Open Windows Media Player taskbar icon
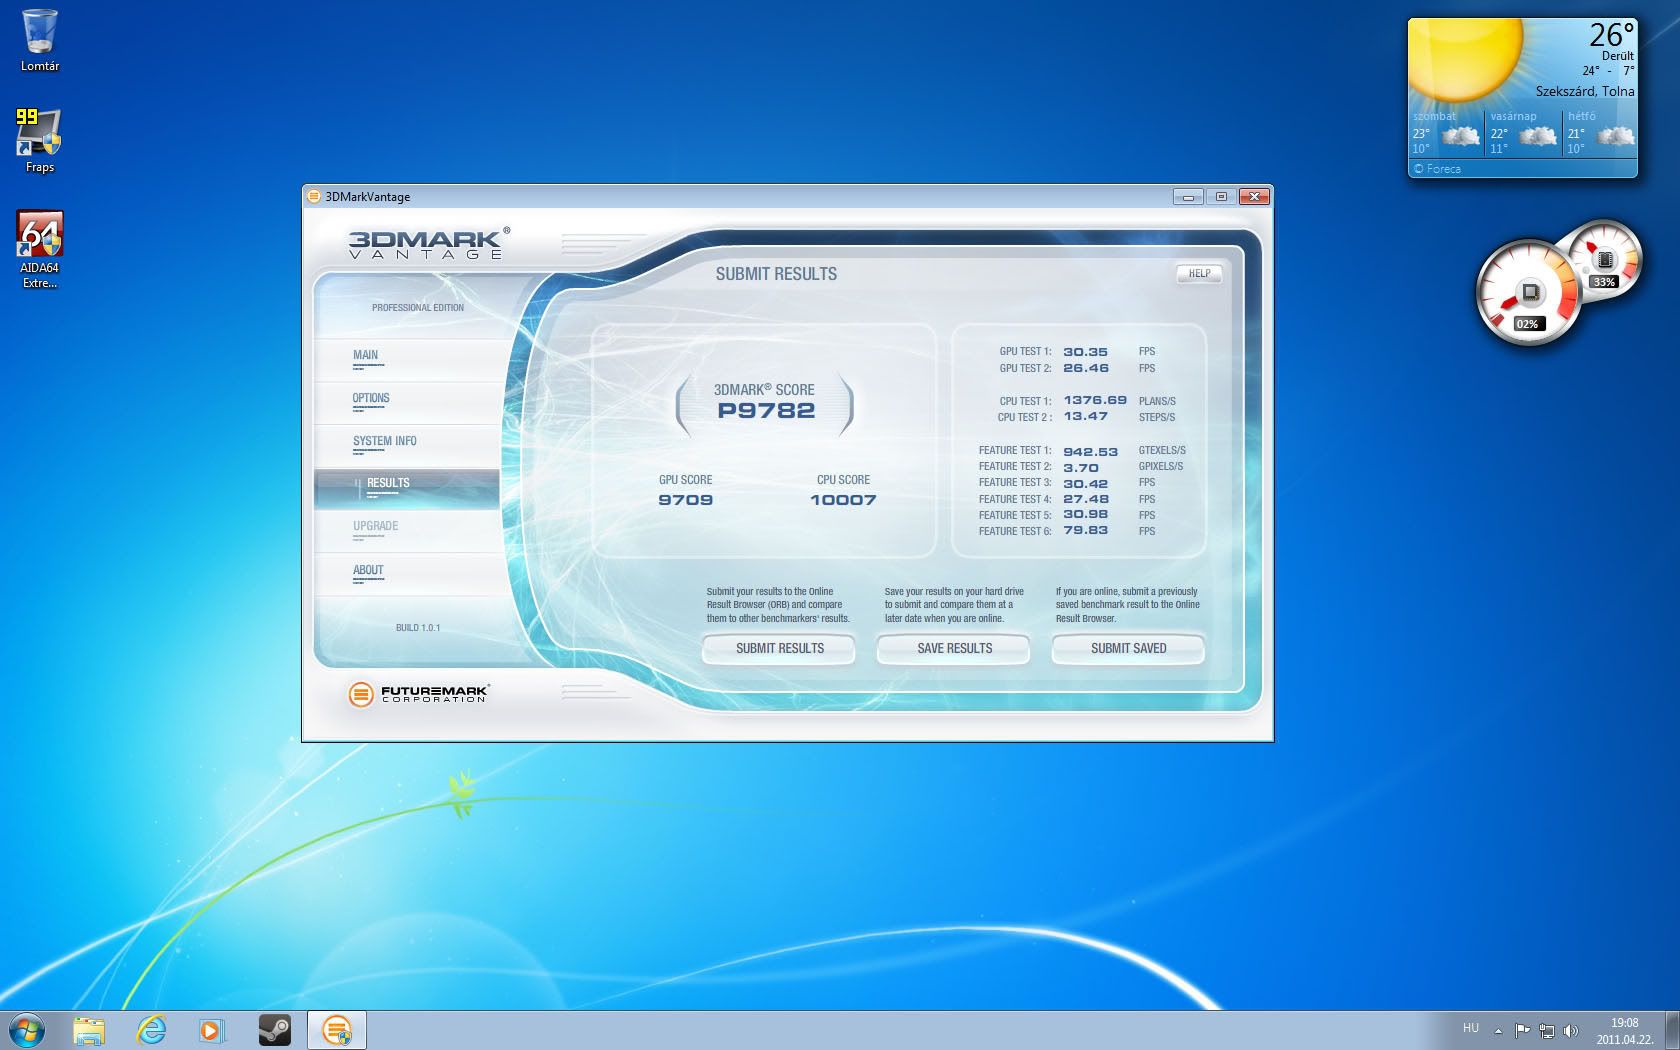The height and width of the screenshot is (1050, 1680). [212, 1030]
